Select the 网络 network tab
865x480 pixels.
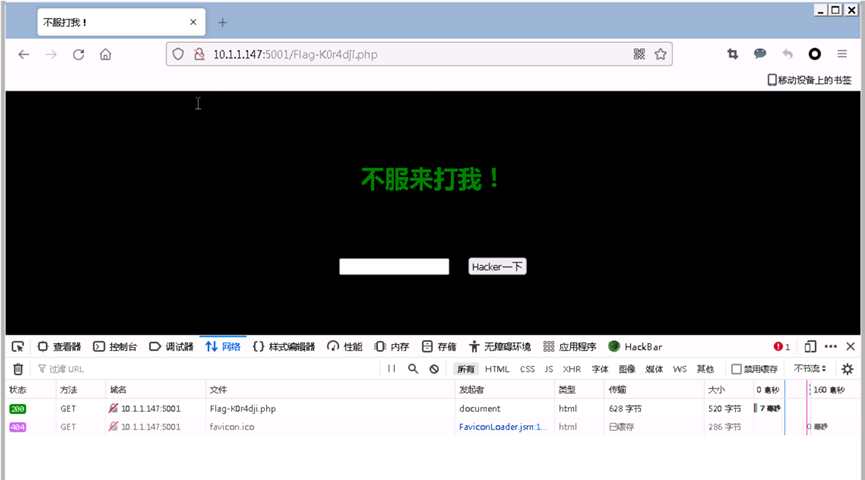223,346
